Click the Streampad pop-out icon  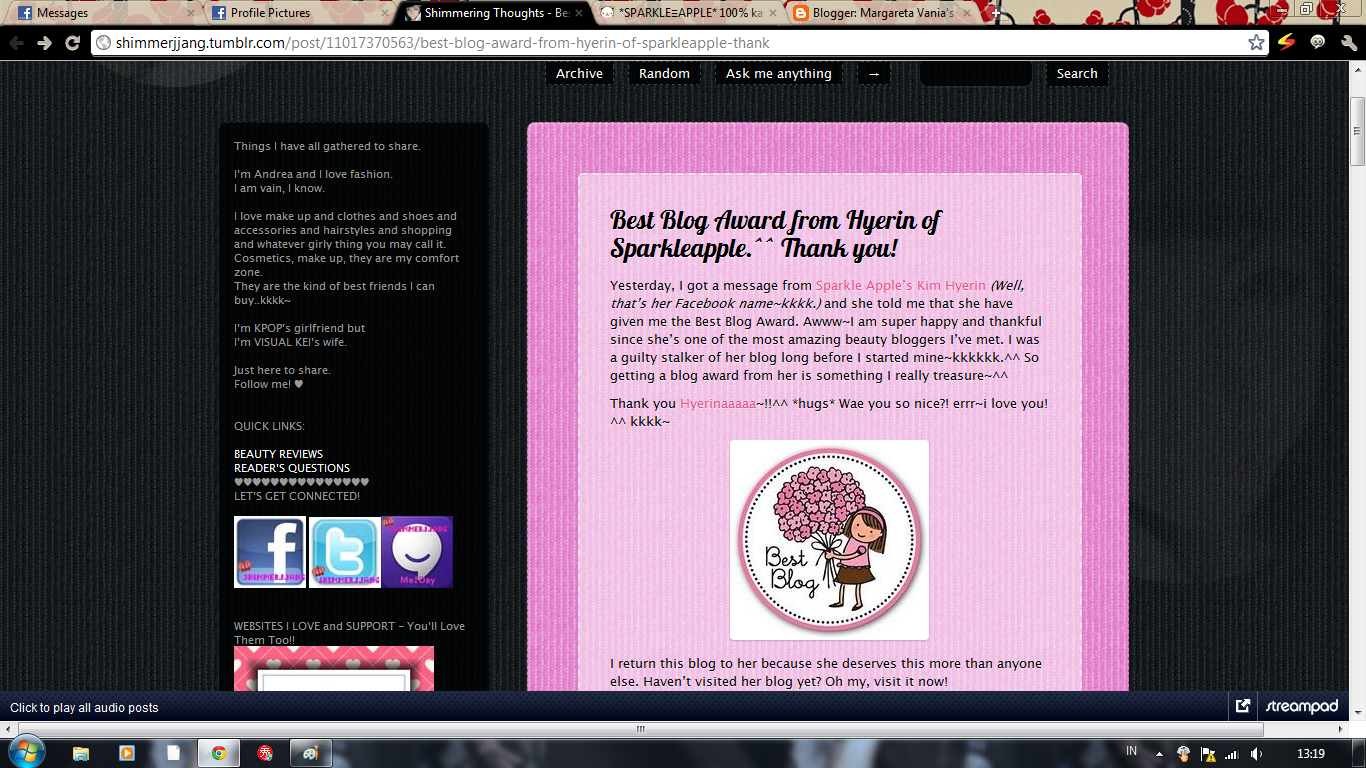[x=1242, y=707]
